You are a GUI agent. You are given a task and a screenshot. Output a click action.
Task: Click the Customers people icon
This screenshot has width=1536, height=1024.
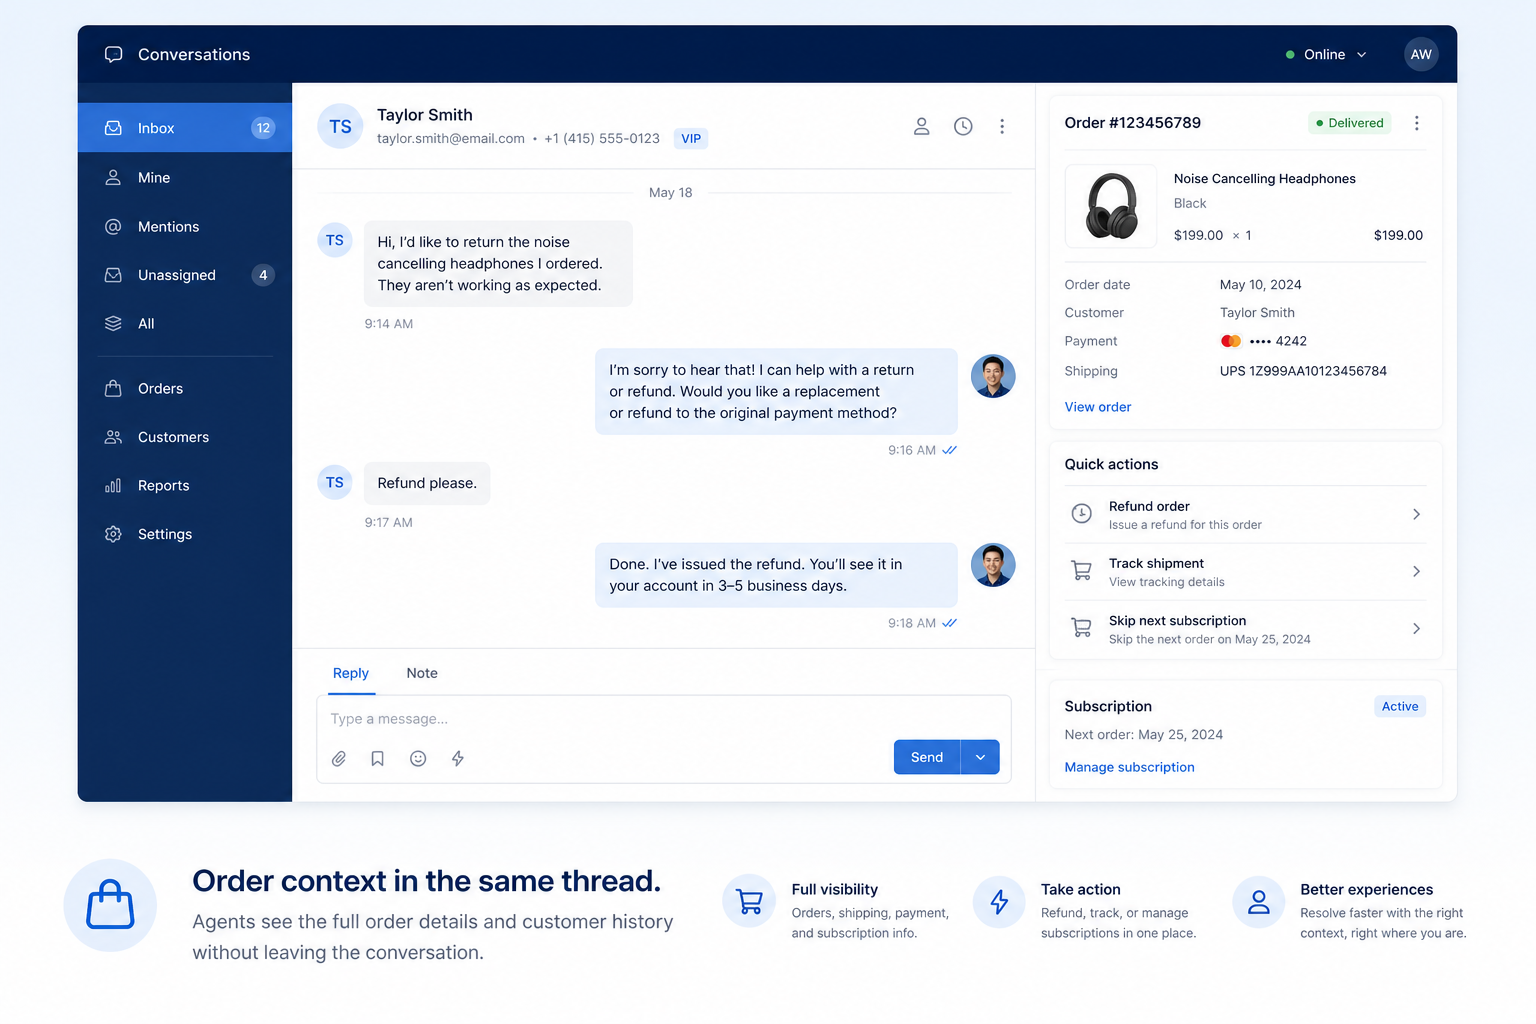[x=113, y=437]
